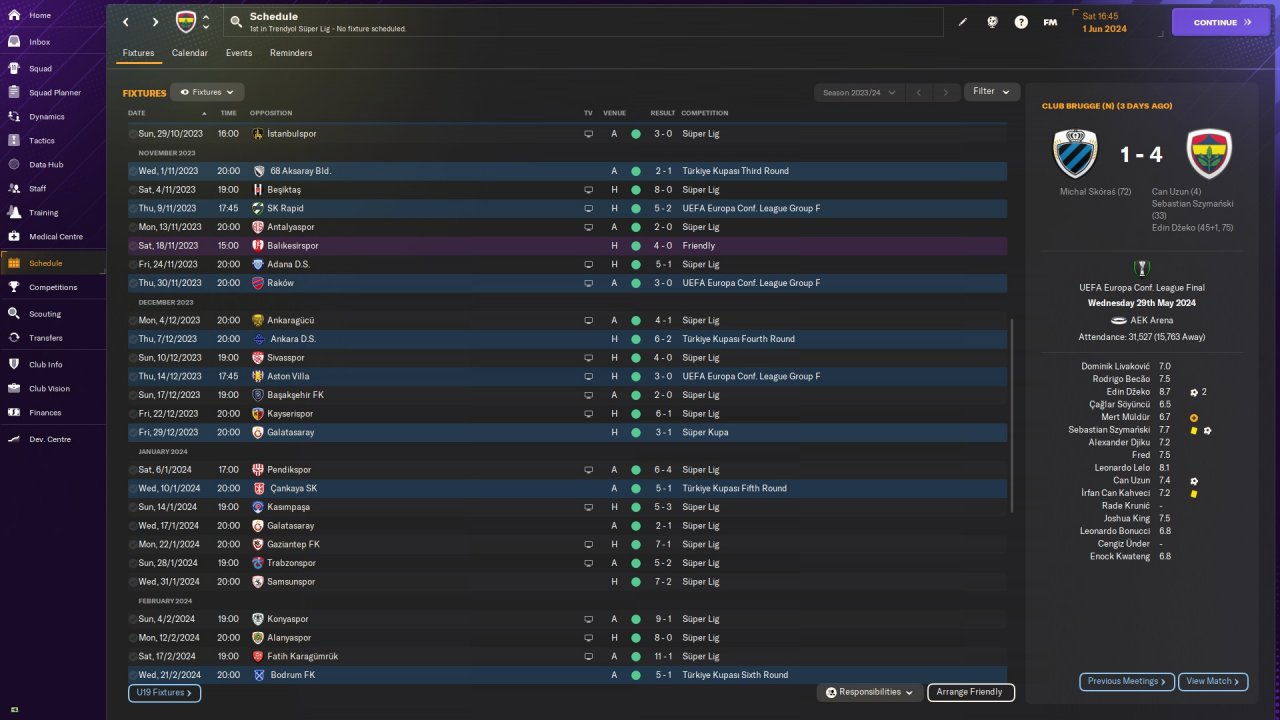Screen dimensions: 1280x720
Task: Click the Arrange Friendly button
Action: pyautogui.click(x=971, y=692)
